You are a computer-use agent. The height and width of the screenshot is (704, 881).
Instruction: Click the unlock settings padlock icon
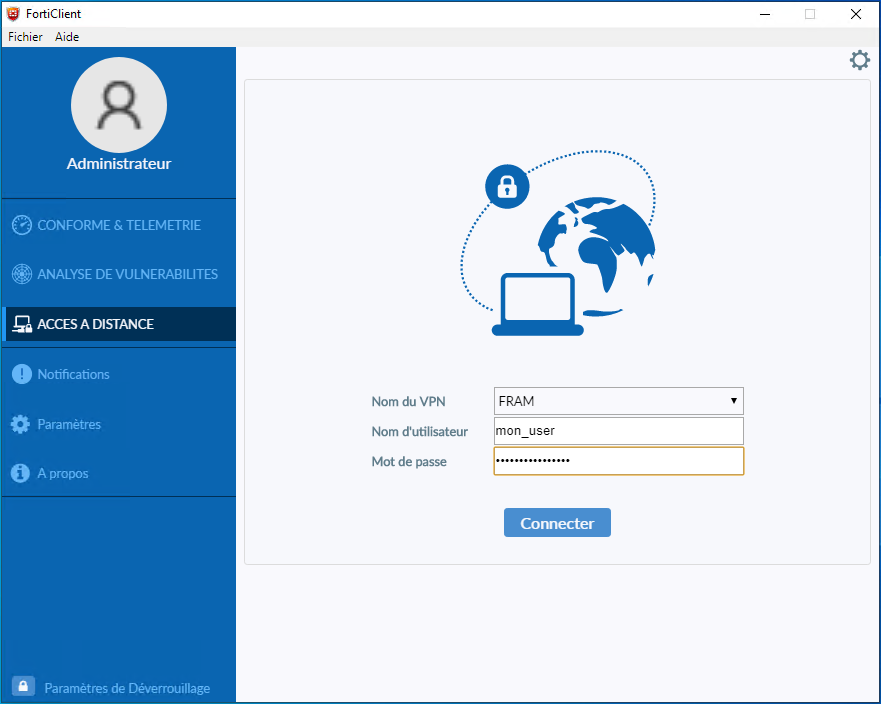23,687
